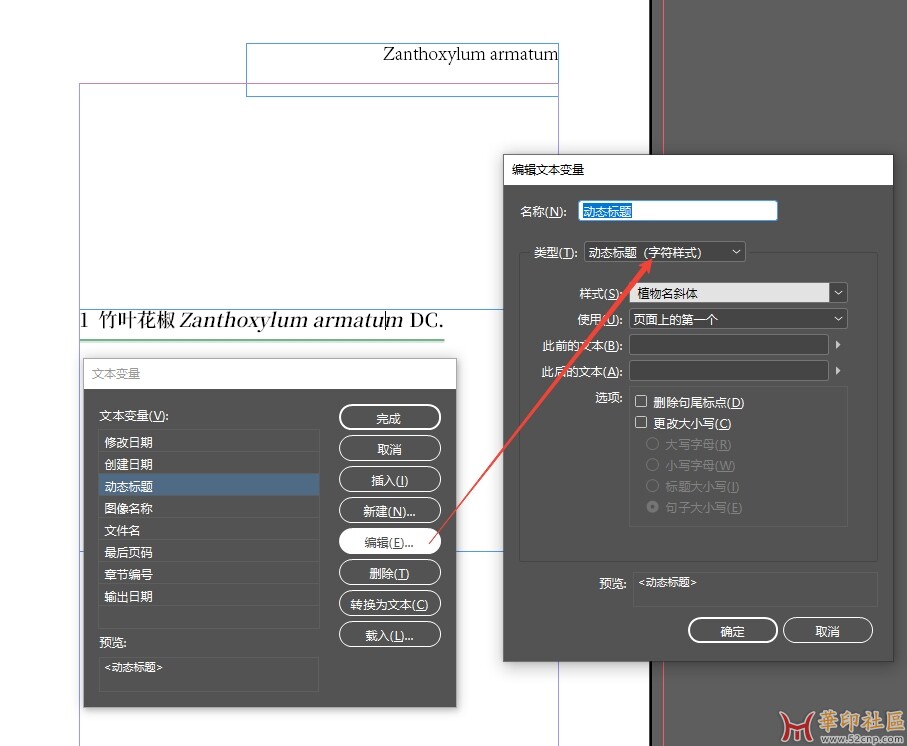Toggle the 更改大小写 checkbox
Viewport: 907px width, 746px height.
[641, 423]
